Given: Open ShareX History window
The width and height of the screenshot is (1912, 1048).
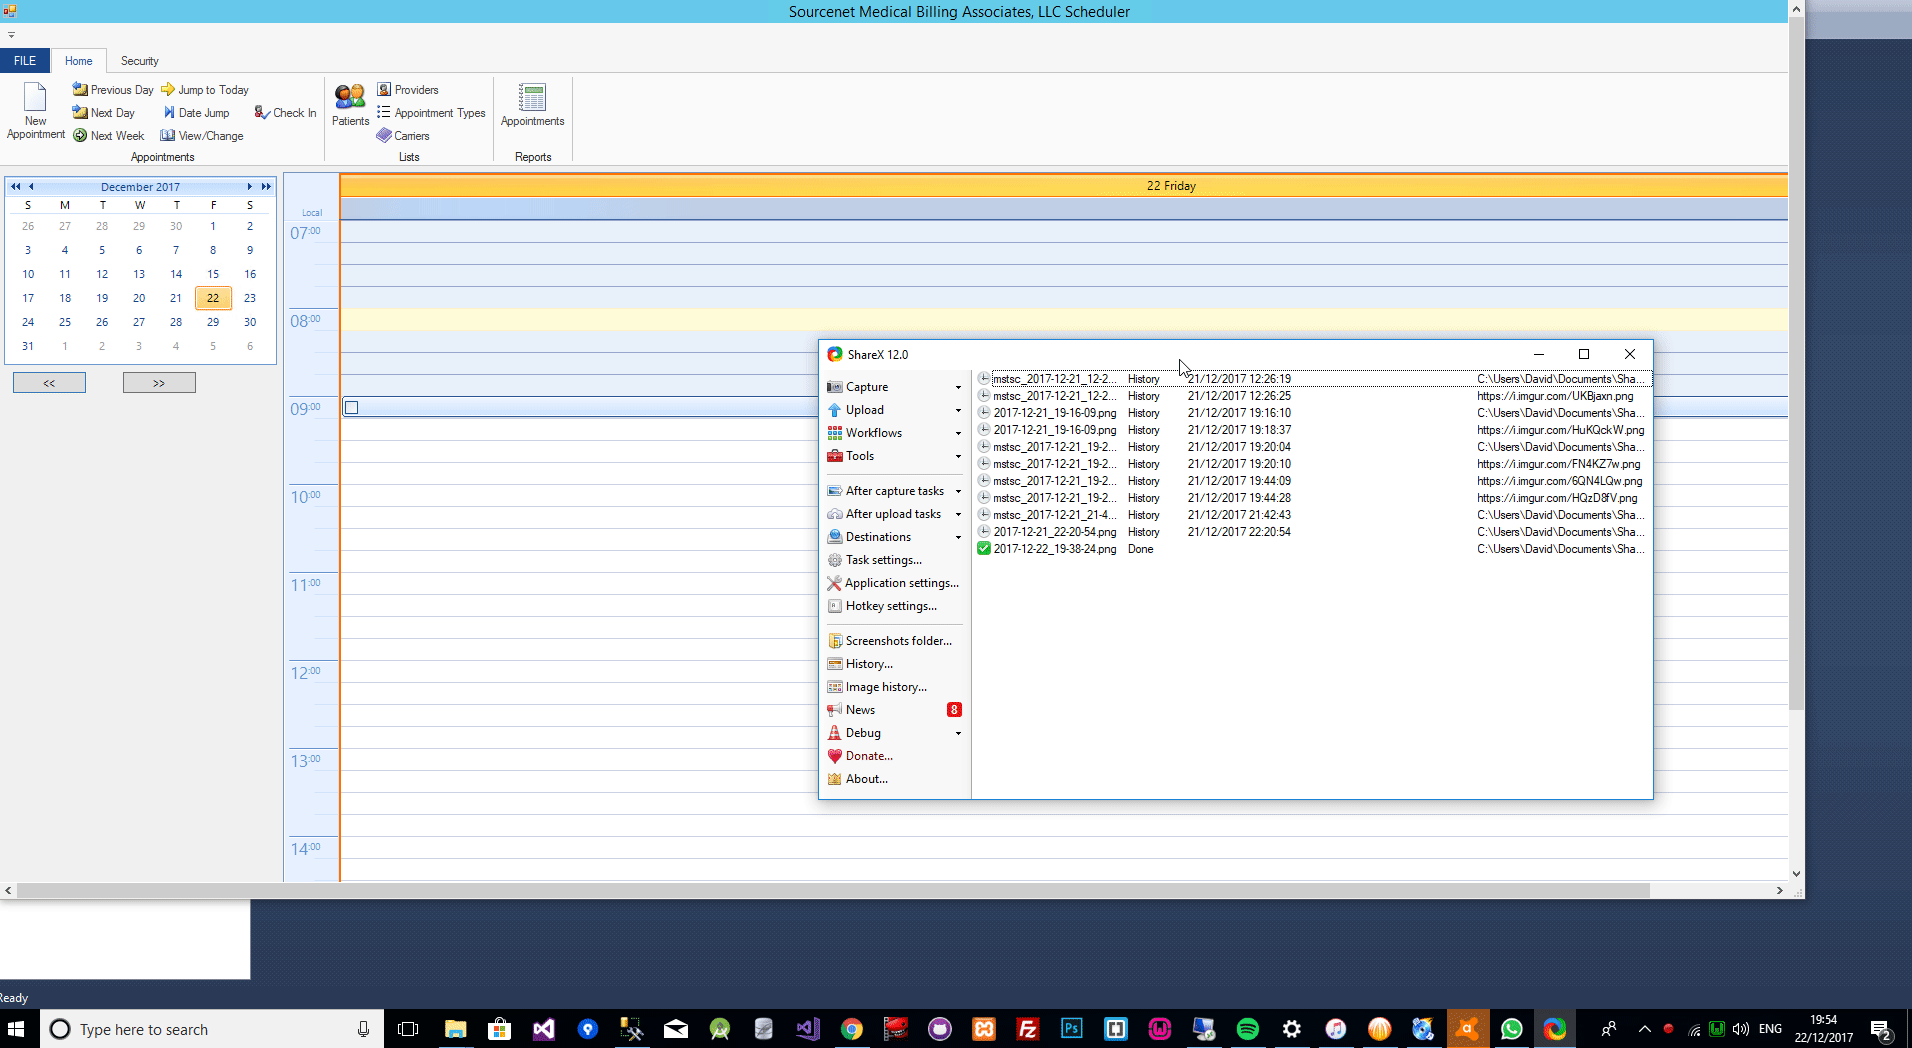Looking at the screenshot, I should (860, 664).
